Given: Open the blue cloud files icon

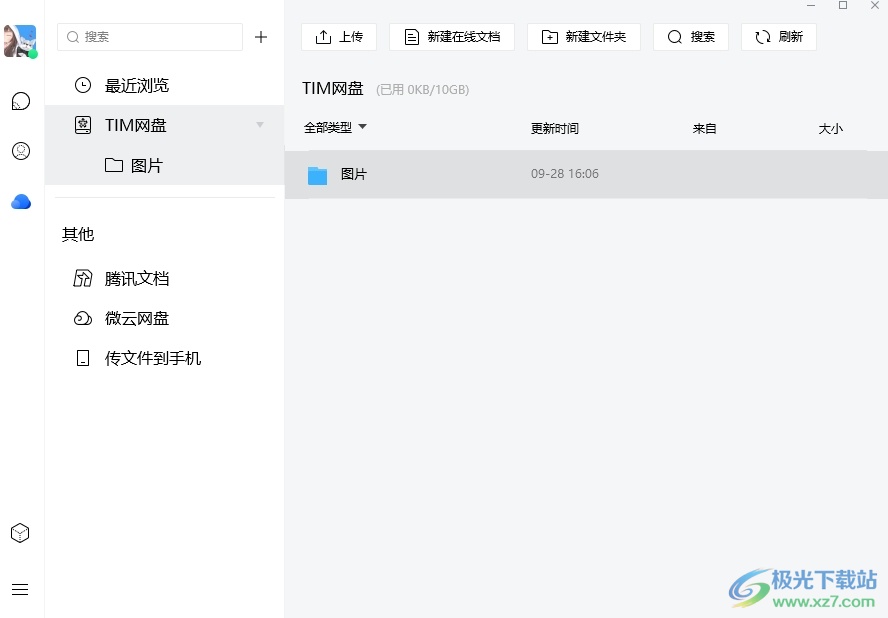Looking at the screenshot, I should coord(21,202).
